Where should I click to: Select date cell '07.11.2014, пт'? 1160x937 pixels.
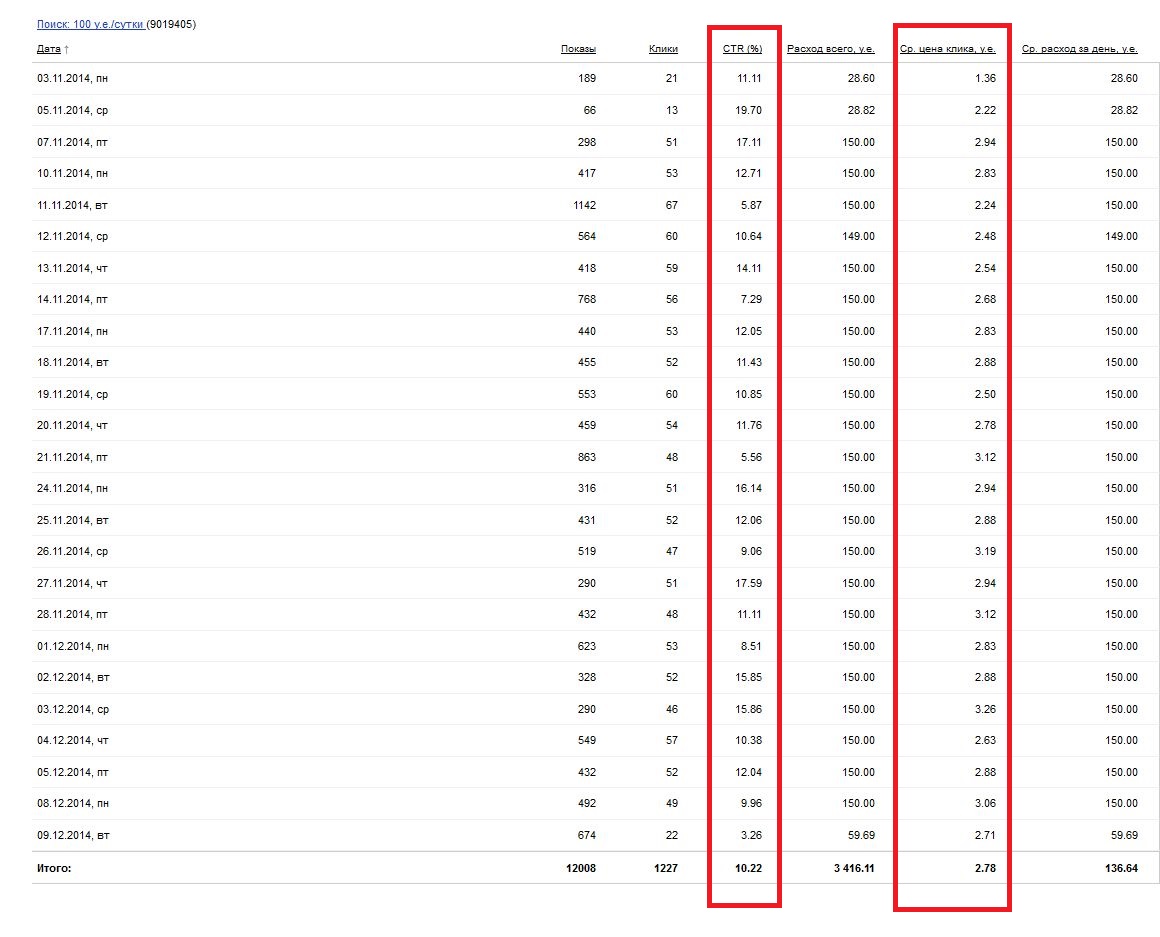[72, 142]
